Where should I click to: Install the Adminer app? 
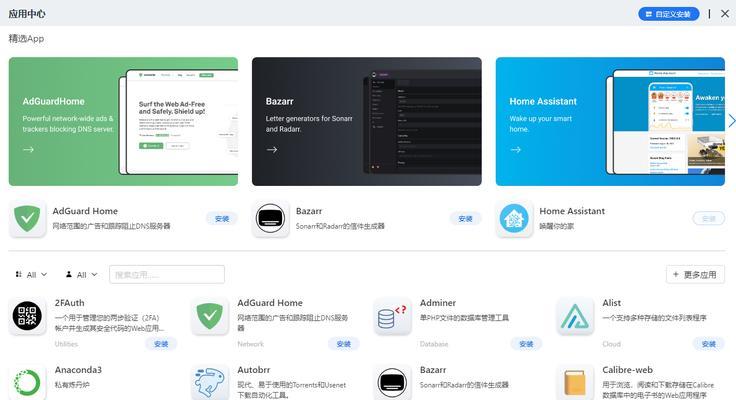tap(526, 344)
